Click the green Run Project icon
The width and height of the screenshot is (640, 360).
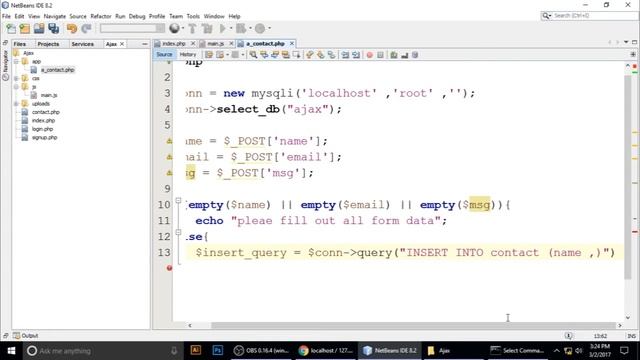click(x=223, y=29)
